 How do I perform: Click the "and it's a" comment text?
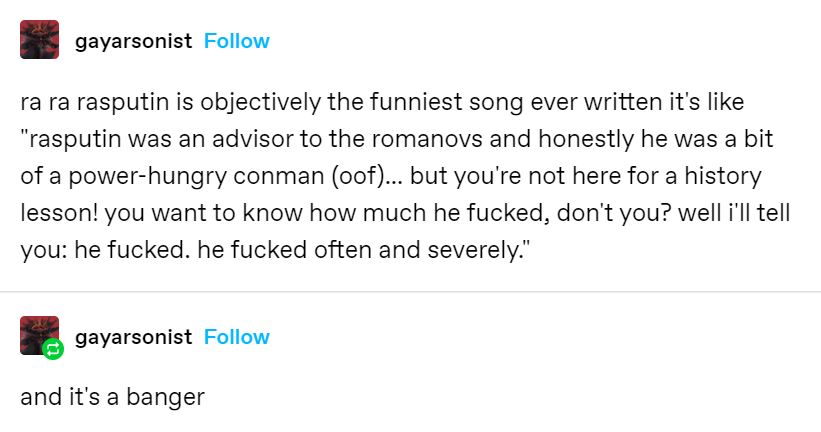click(70, 397)
